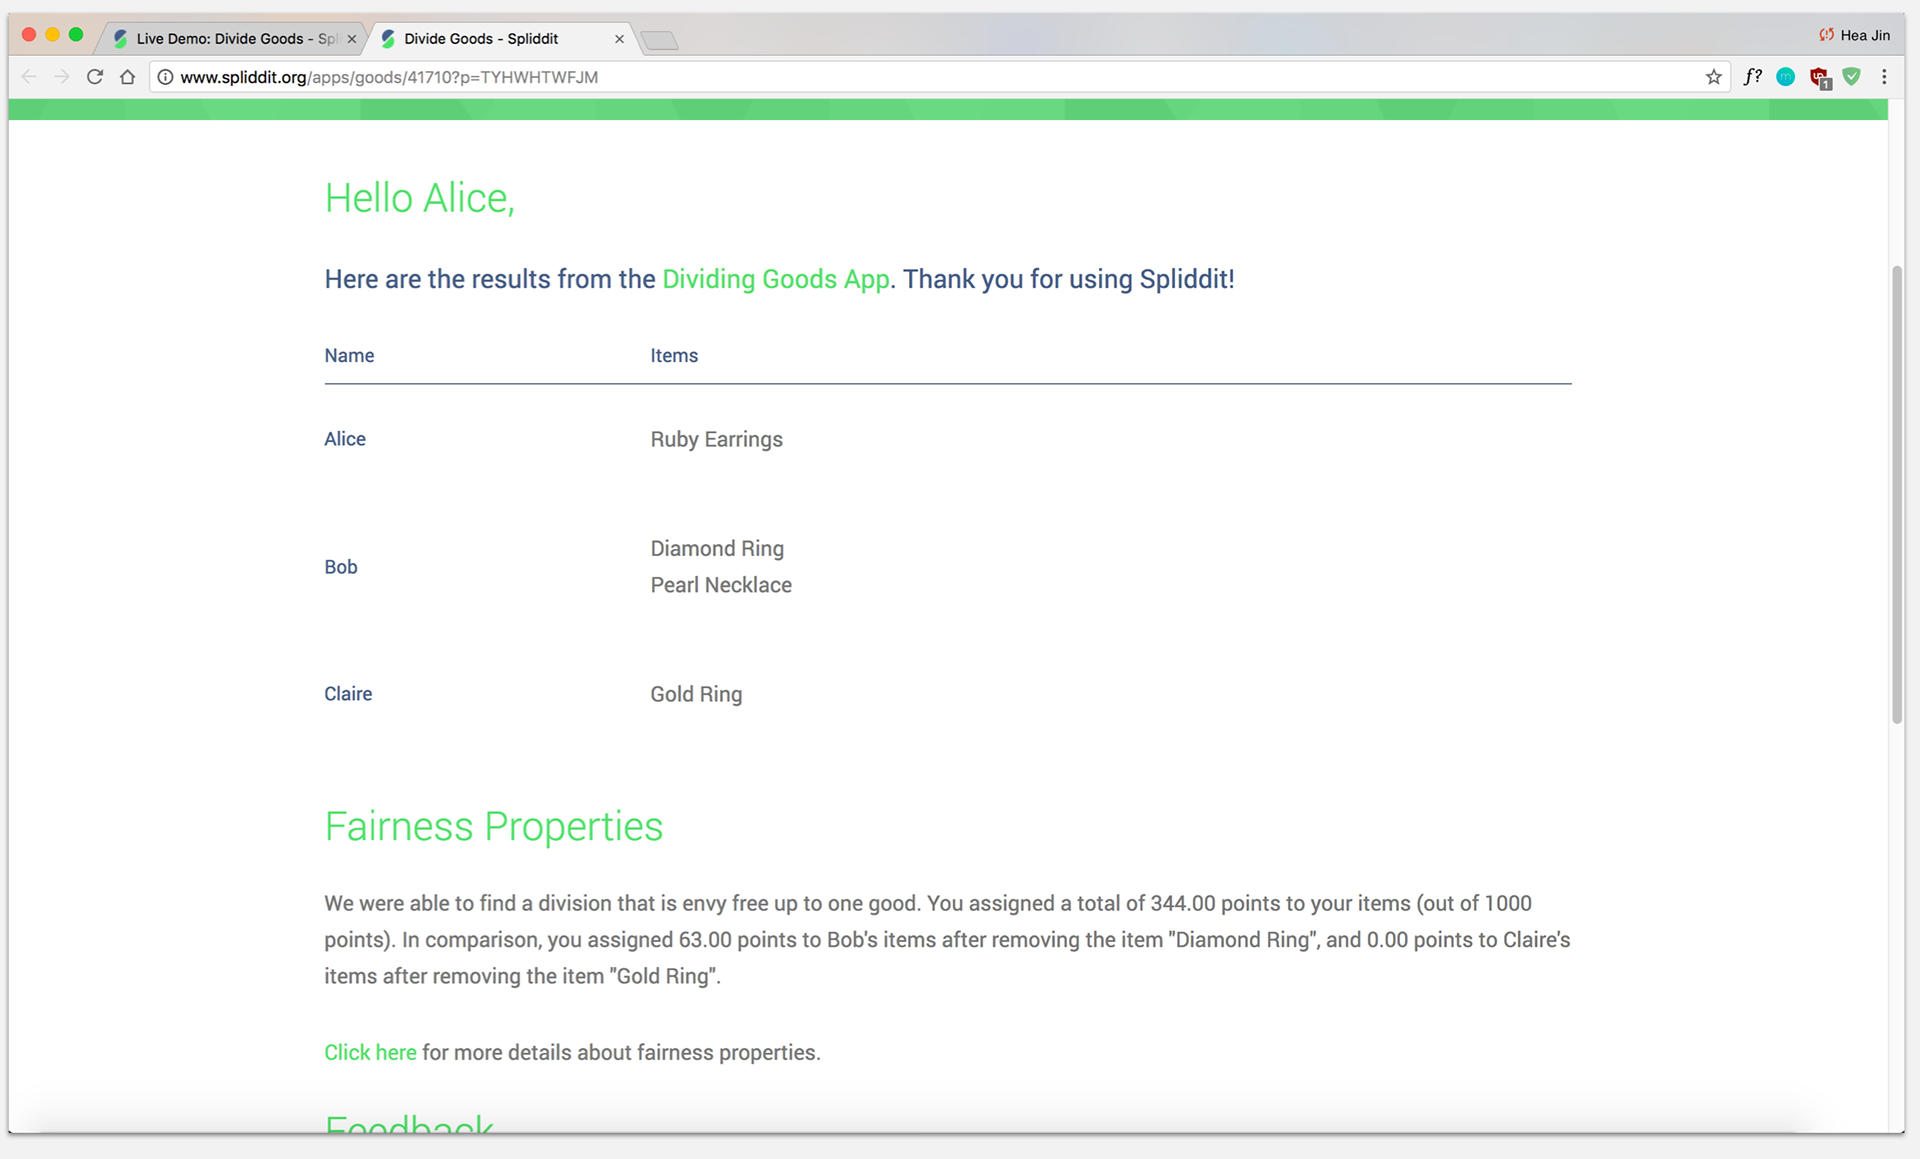Screen dimensions: 1920x1159
Task: Bookmark this page with the star
Action: pyautogui.click(x=1713, y=77)
